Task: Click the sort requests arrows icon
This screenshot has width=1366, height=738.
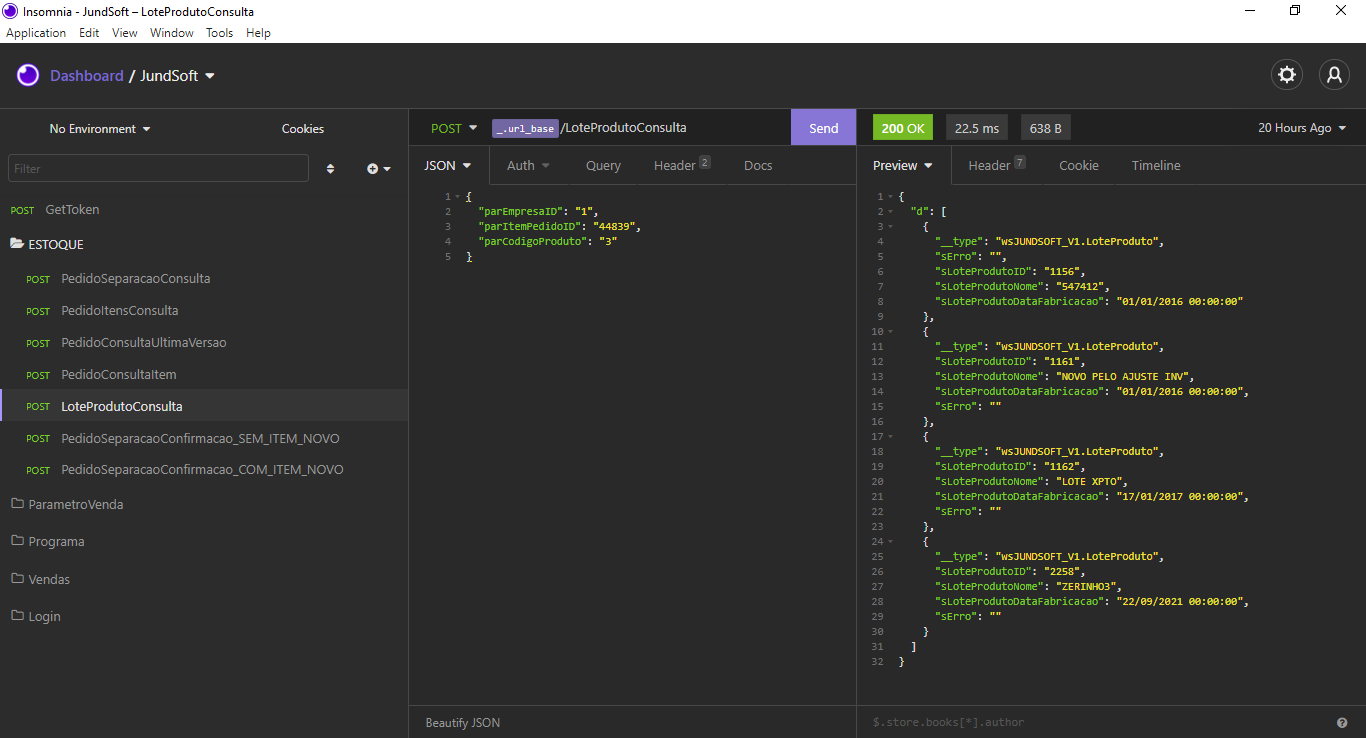Action: 331,169
